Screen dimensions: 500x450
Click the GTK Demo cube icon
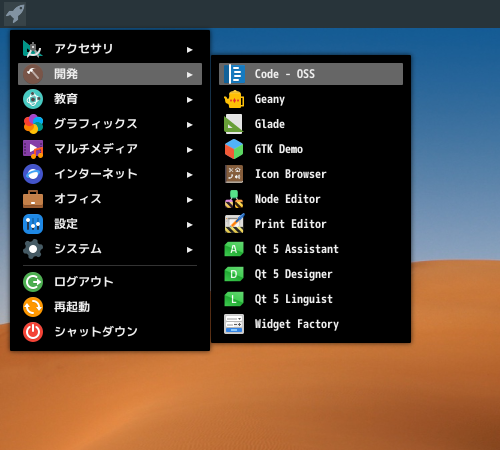(x=234, y=149)
